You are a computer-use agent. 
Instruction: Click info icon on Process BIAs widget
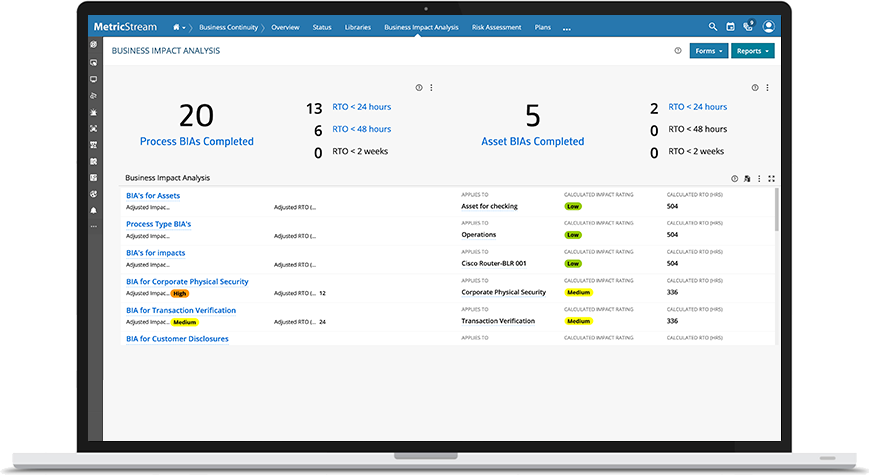pyautogui.click(x=419, y=88)
